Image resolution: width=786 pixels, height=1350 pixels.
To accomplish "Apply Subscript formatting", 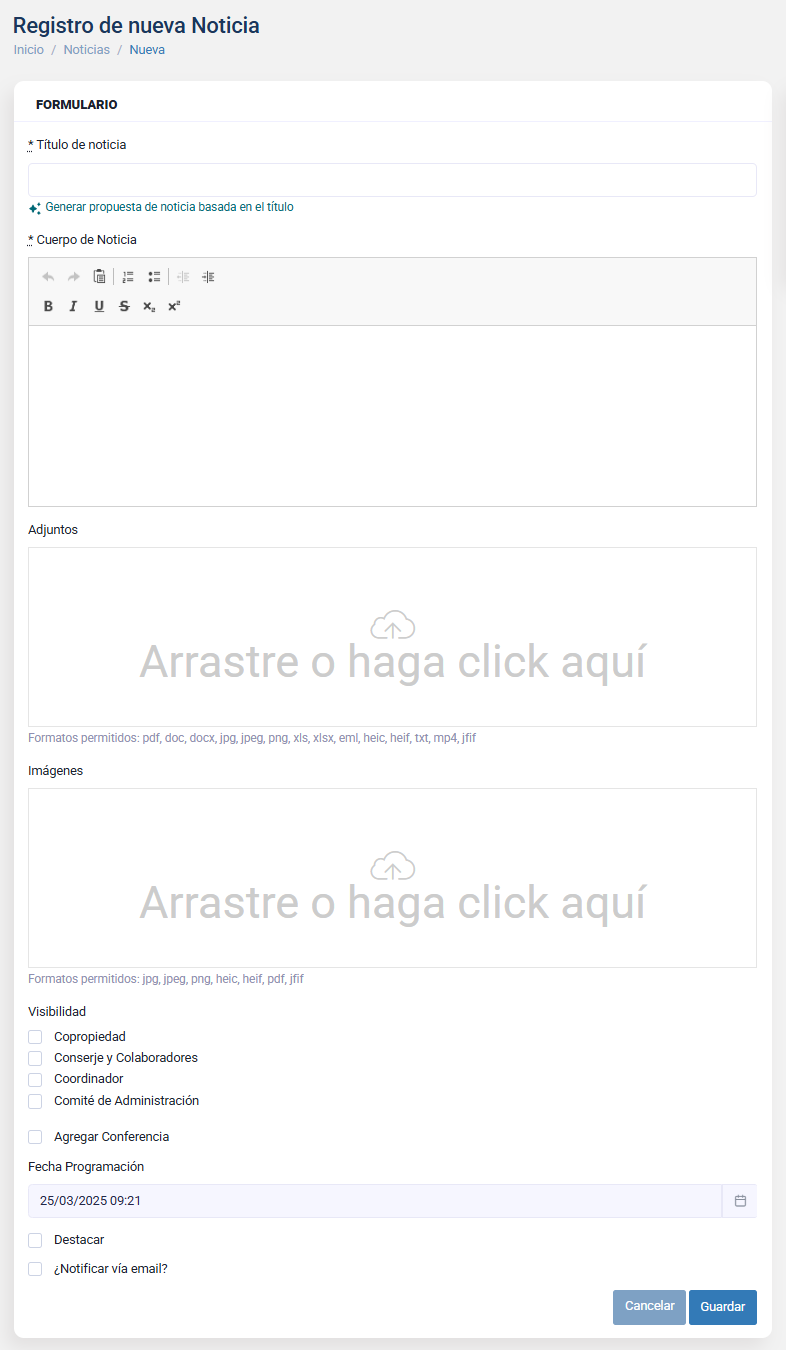I will (149, 306).
